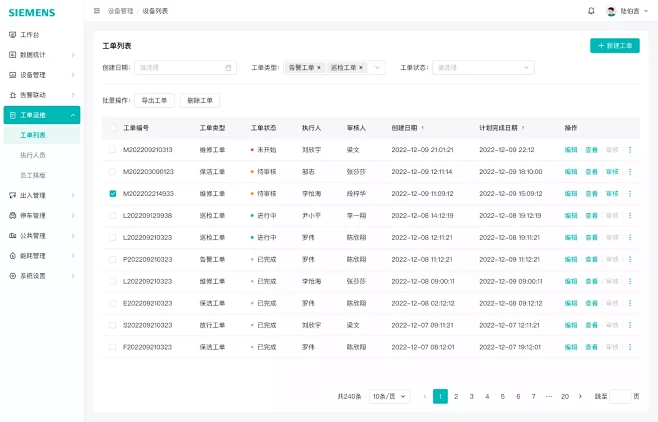This screenshot has width=658, height=422.
Task: Click 查看 link for row M202202214933
Action: (591, 194)
